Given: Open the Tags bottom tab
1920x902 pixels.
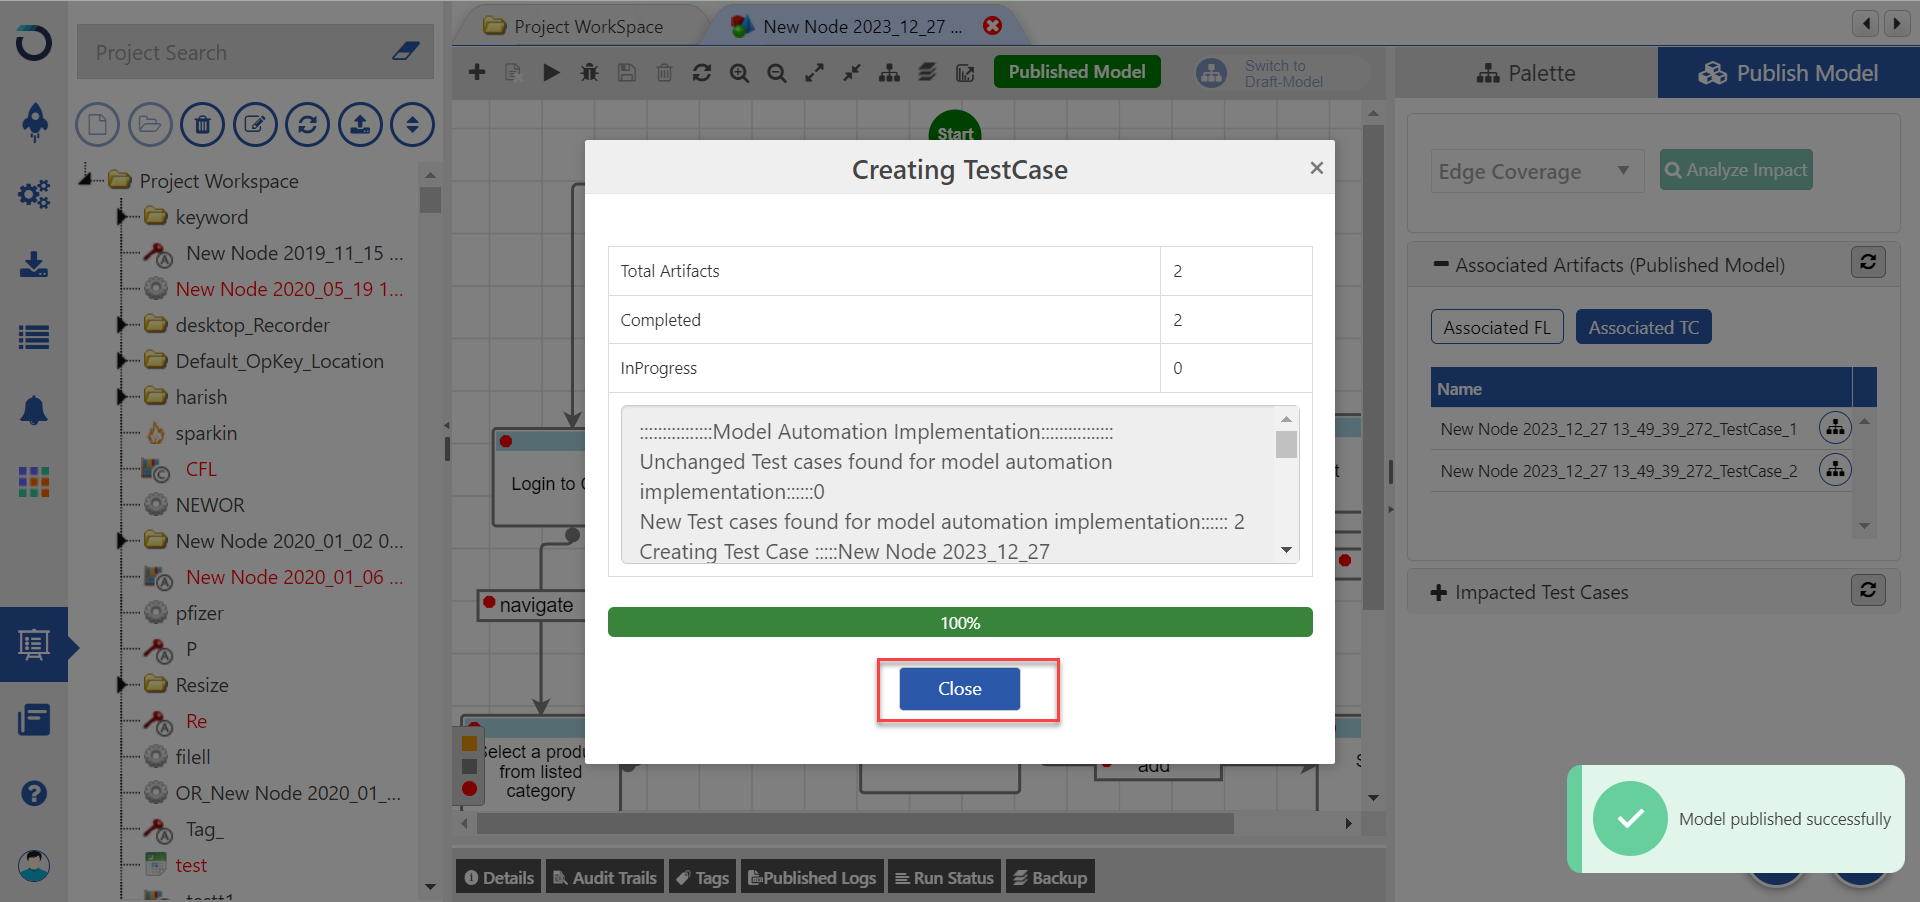Looking at the screenshot, I should 702,877.
